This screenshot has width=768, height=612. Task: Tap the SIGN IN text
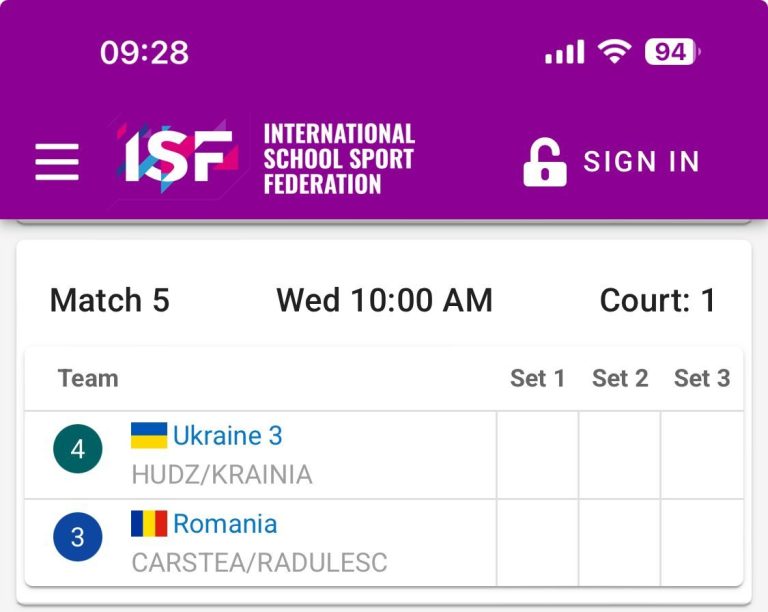click(641, 162)
